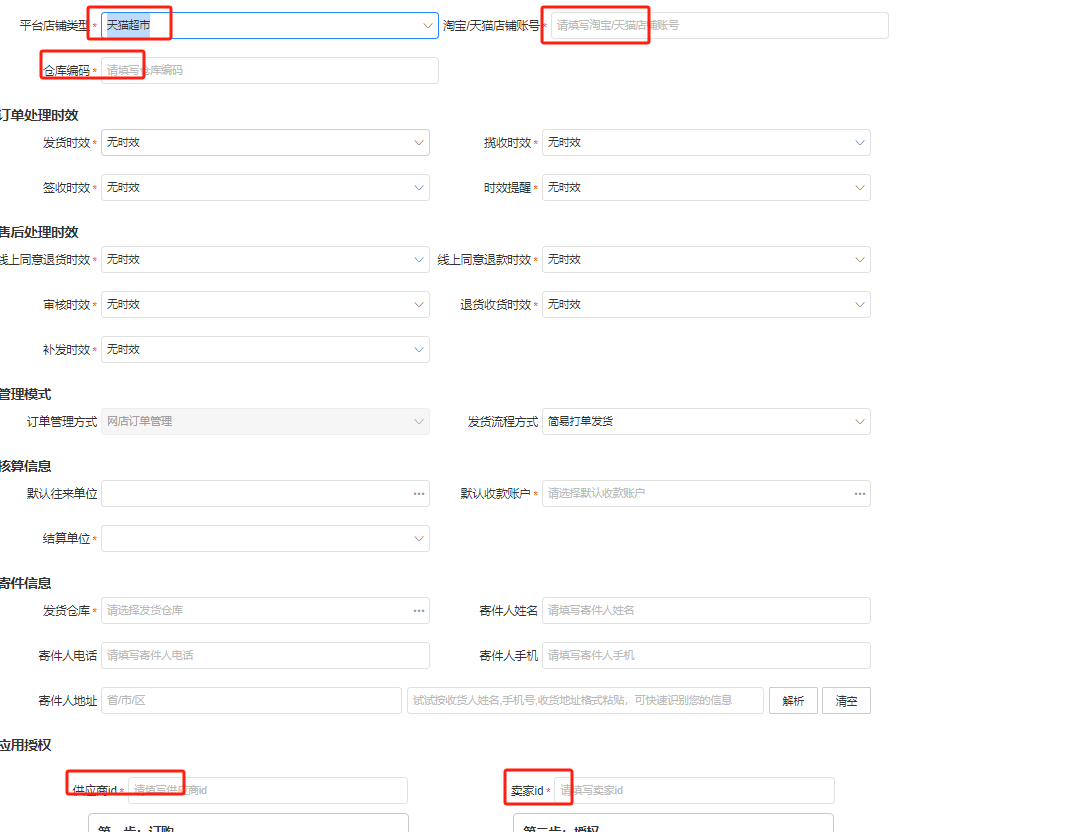Click the address paste-and-parse text field
This screenshot has height=832, width=1090.
pos(585,701)
